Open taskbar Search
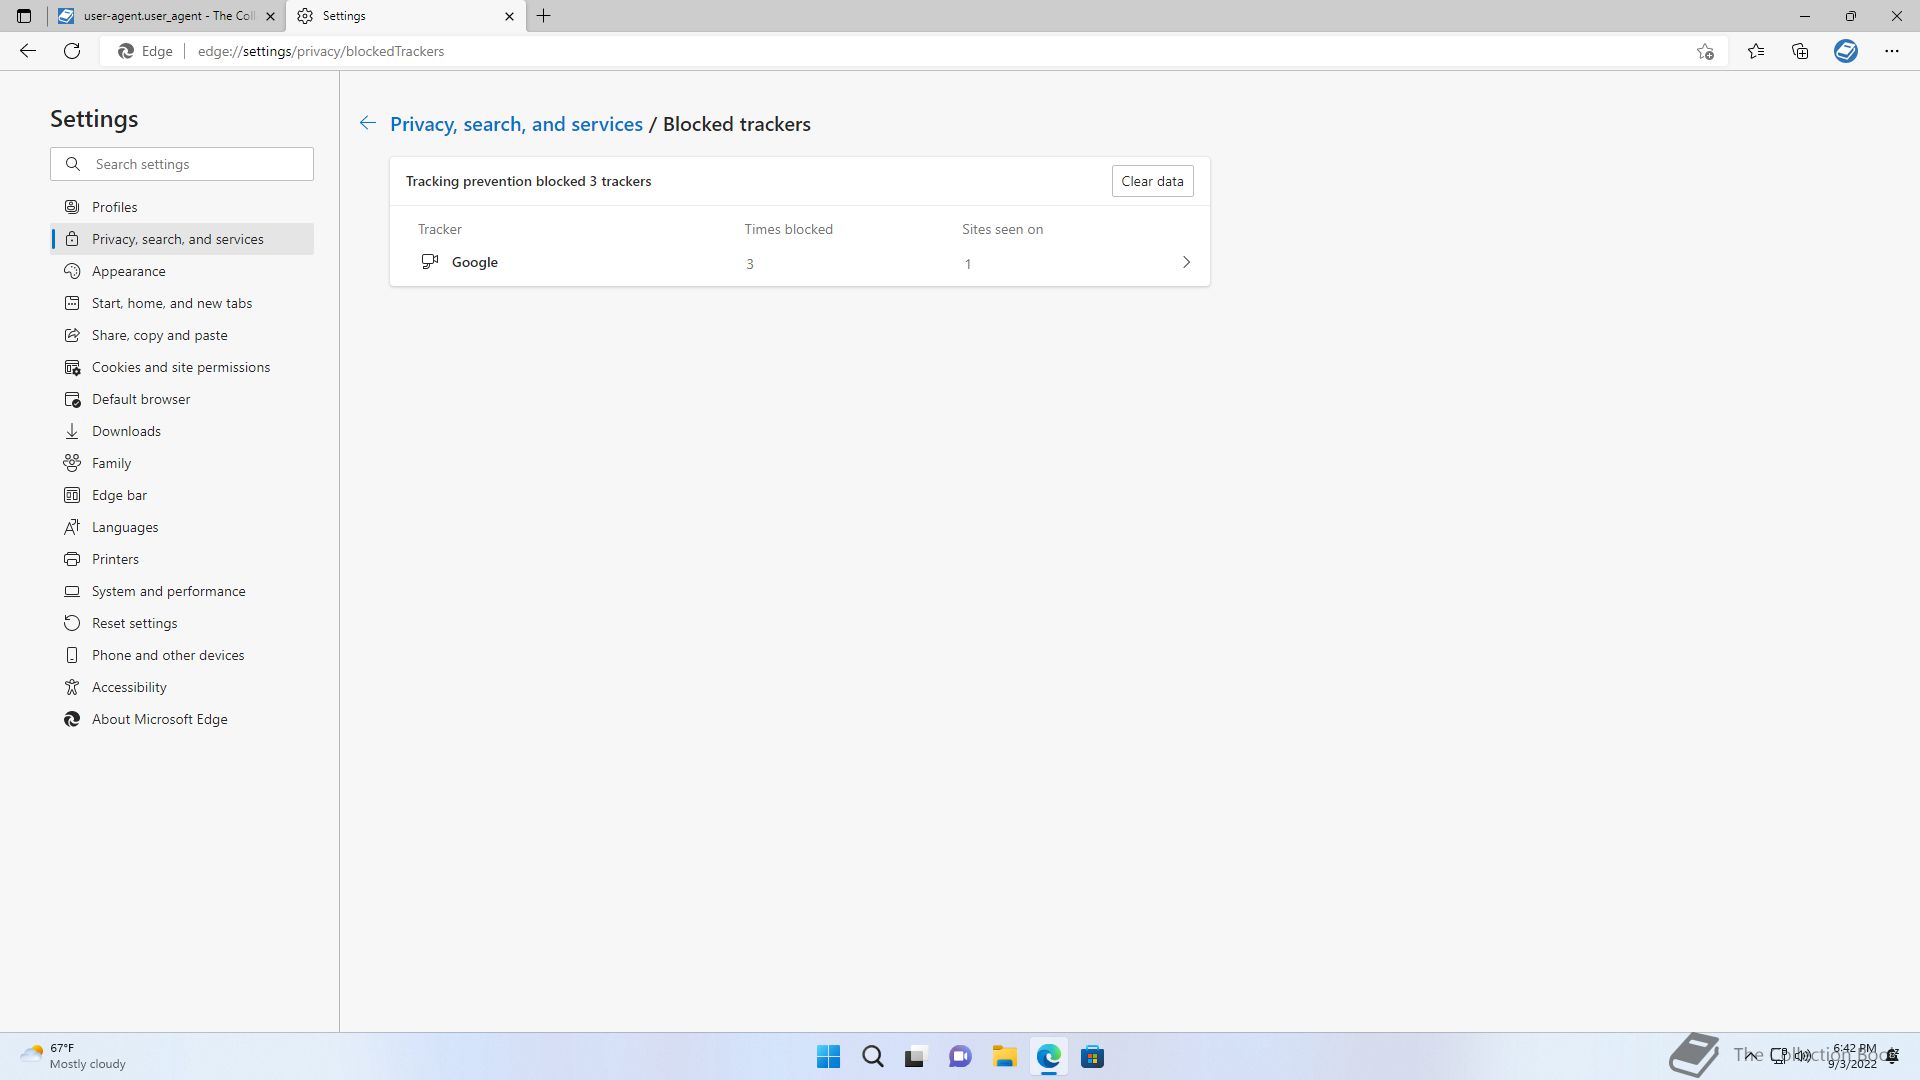 872,1056
